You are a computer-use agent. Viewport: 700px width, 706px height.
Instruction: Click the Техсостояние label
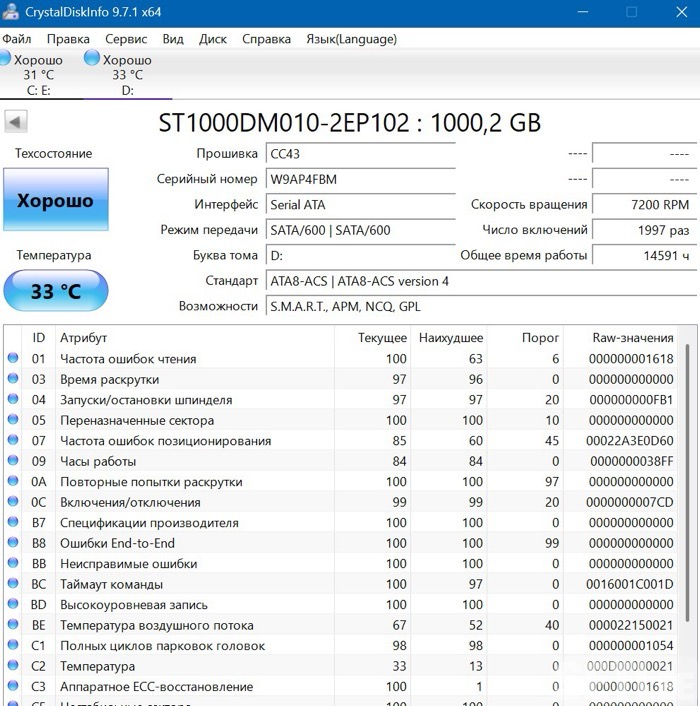tap(54, 154)
